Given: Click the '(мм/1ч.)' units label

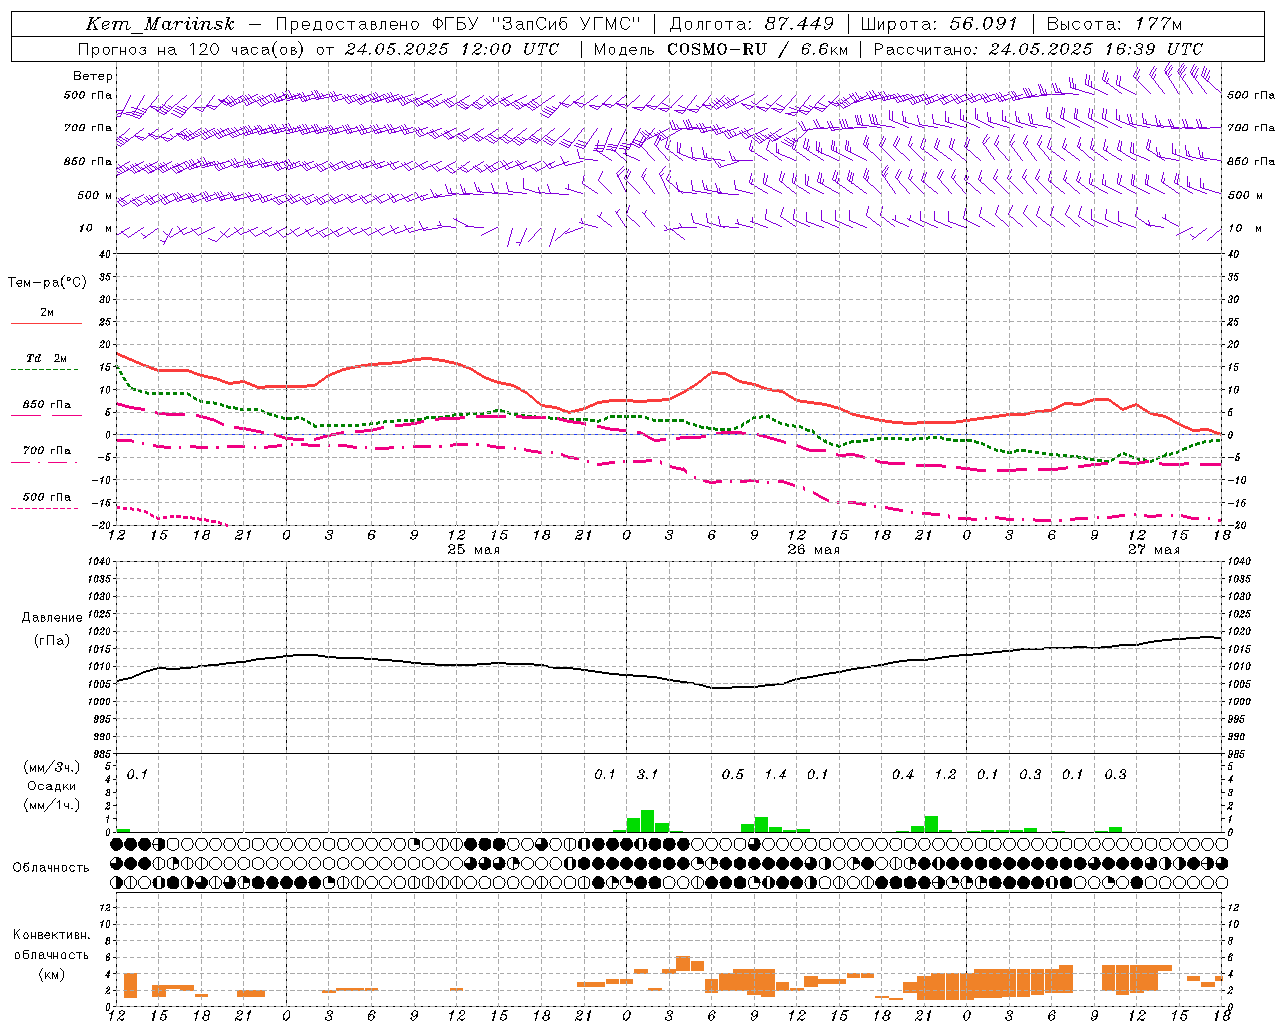Looking at the screenshot, I should [51, 805].
